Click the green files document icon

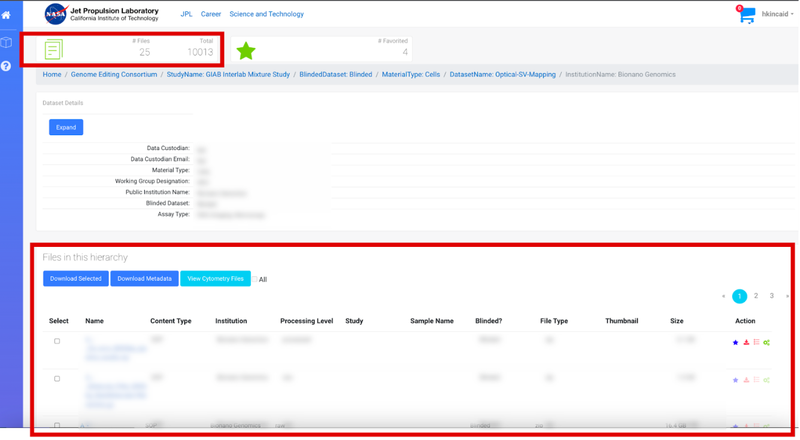pyautogui.click(x=53, y=49)
